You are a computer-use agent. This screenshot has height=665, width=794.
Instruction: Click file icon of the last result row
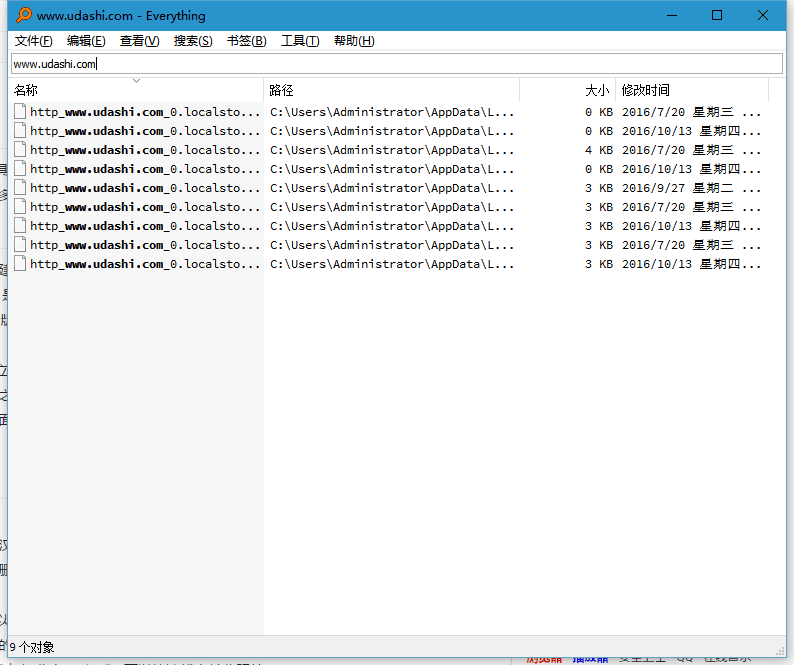20,264
